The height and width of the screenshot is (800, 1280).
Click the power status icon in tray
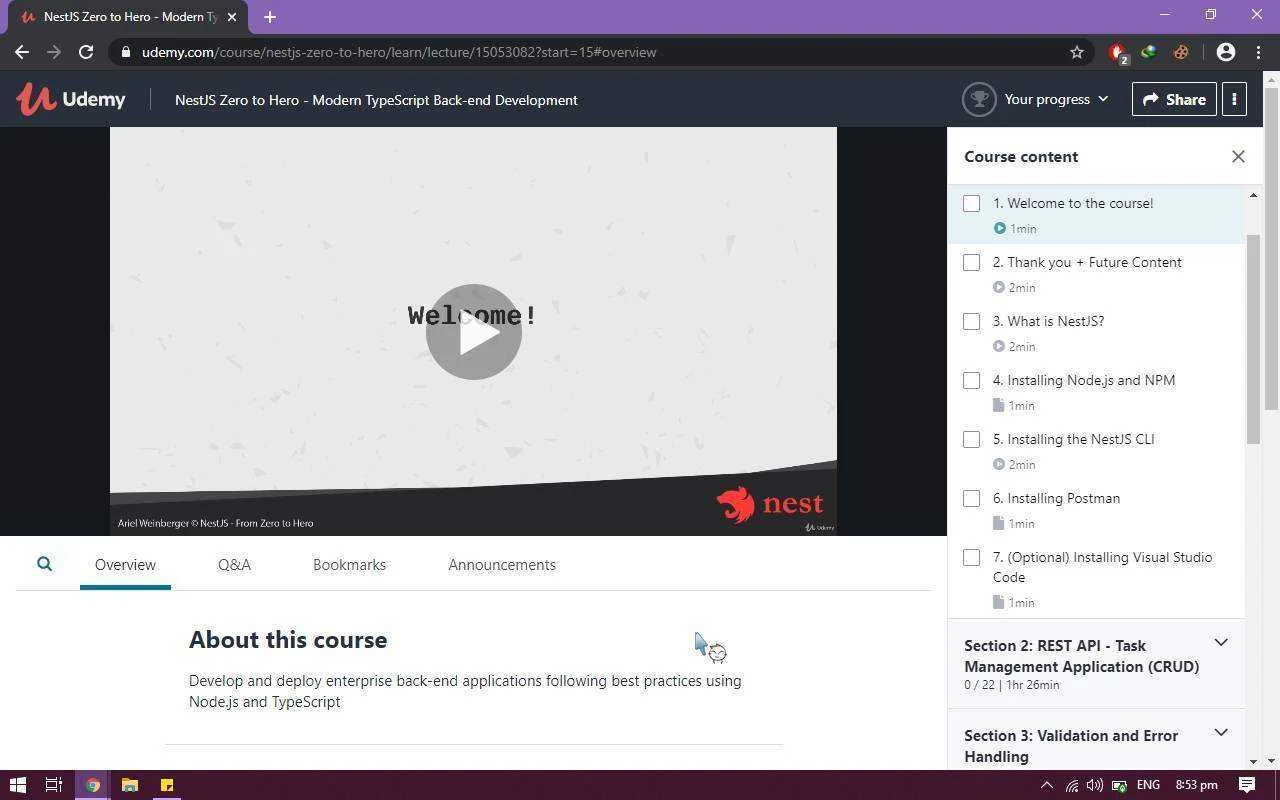click(x=1120, y=785)
